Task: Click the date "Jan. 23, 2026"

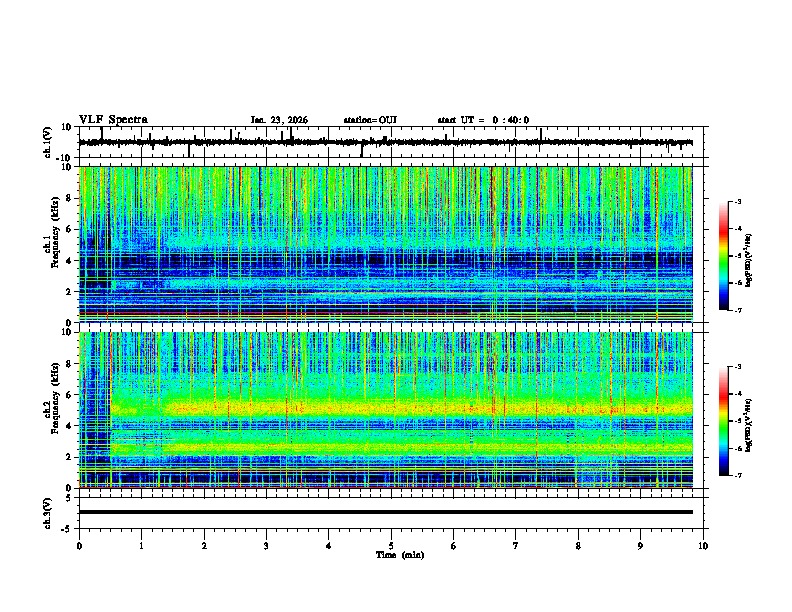Action: 279,120
